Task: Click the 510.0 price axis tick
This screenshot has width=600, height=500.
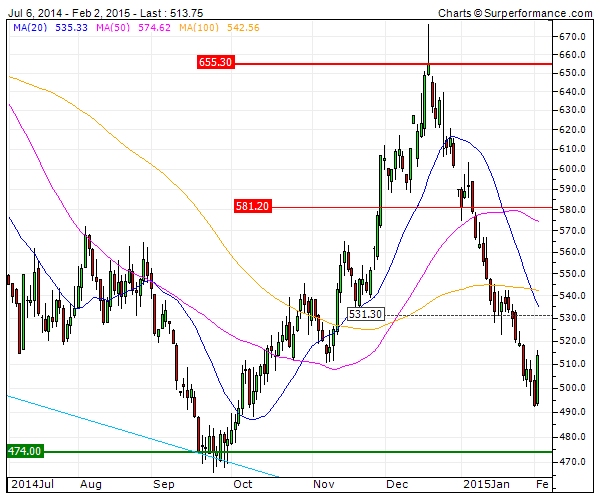Action: tap(572, 364)
